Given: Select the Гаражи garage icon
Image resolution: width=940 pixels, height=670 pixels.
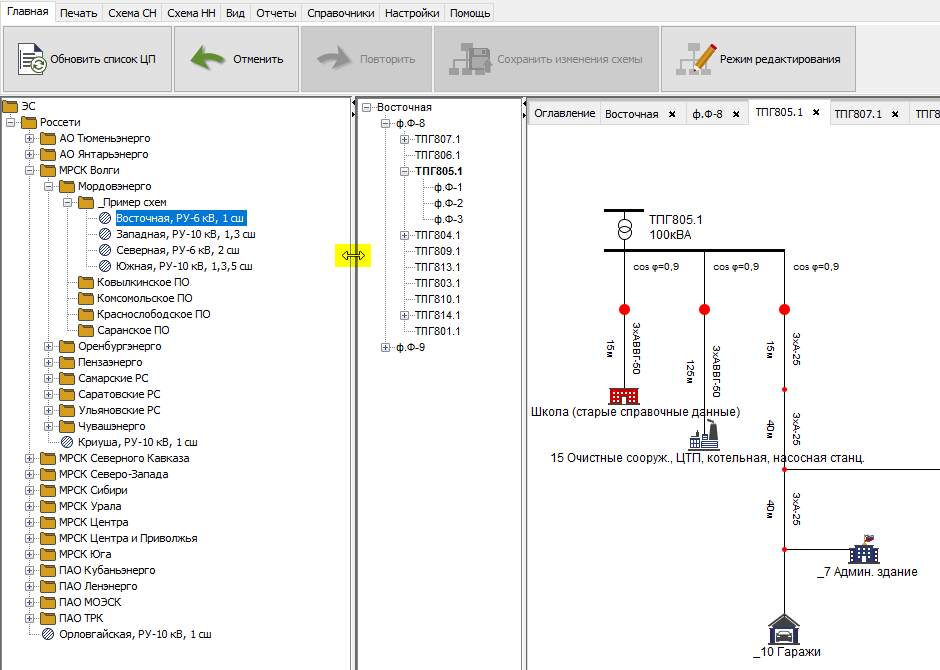Looking at the screenshot, I should point(784,629).
